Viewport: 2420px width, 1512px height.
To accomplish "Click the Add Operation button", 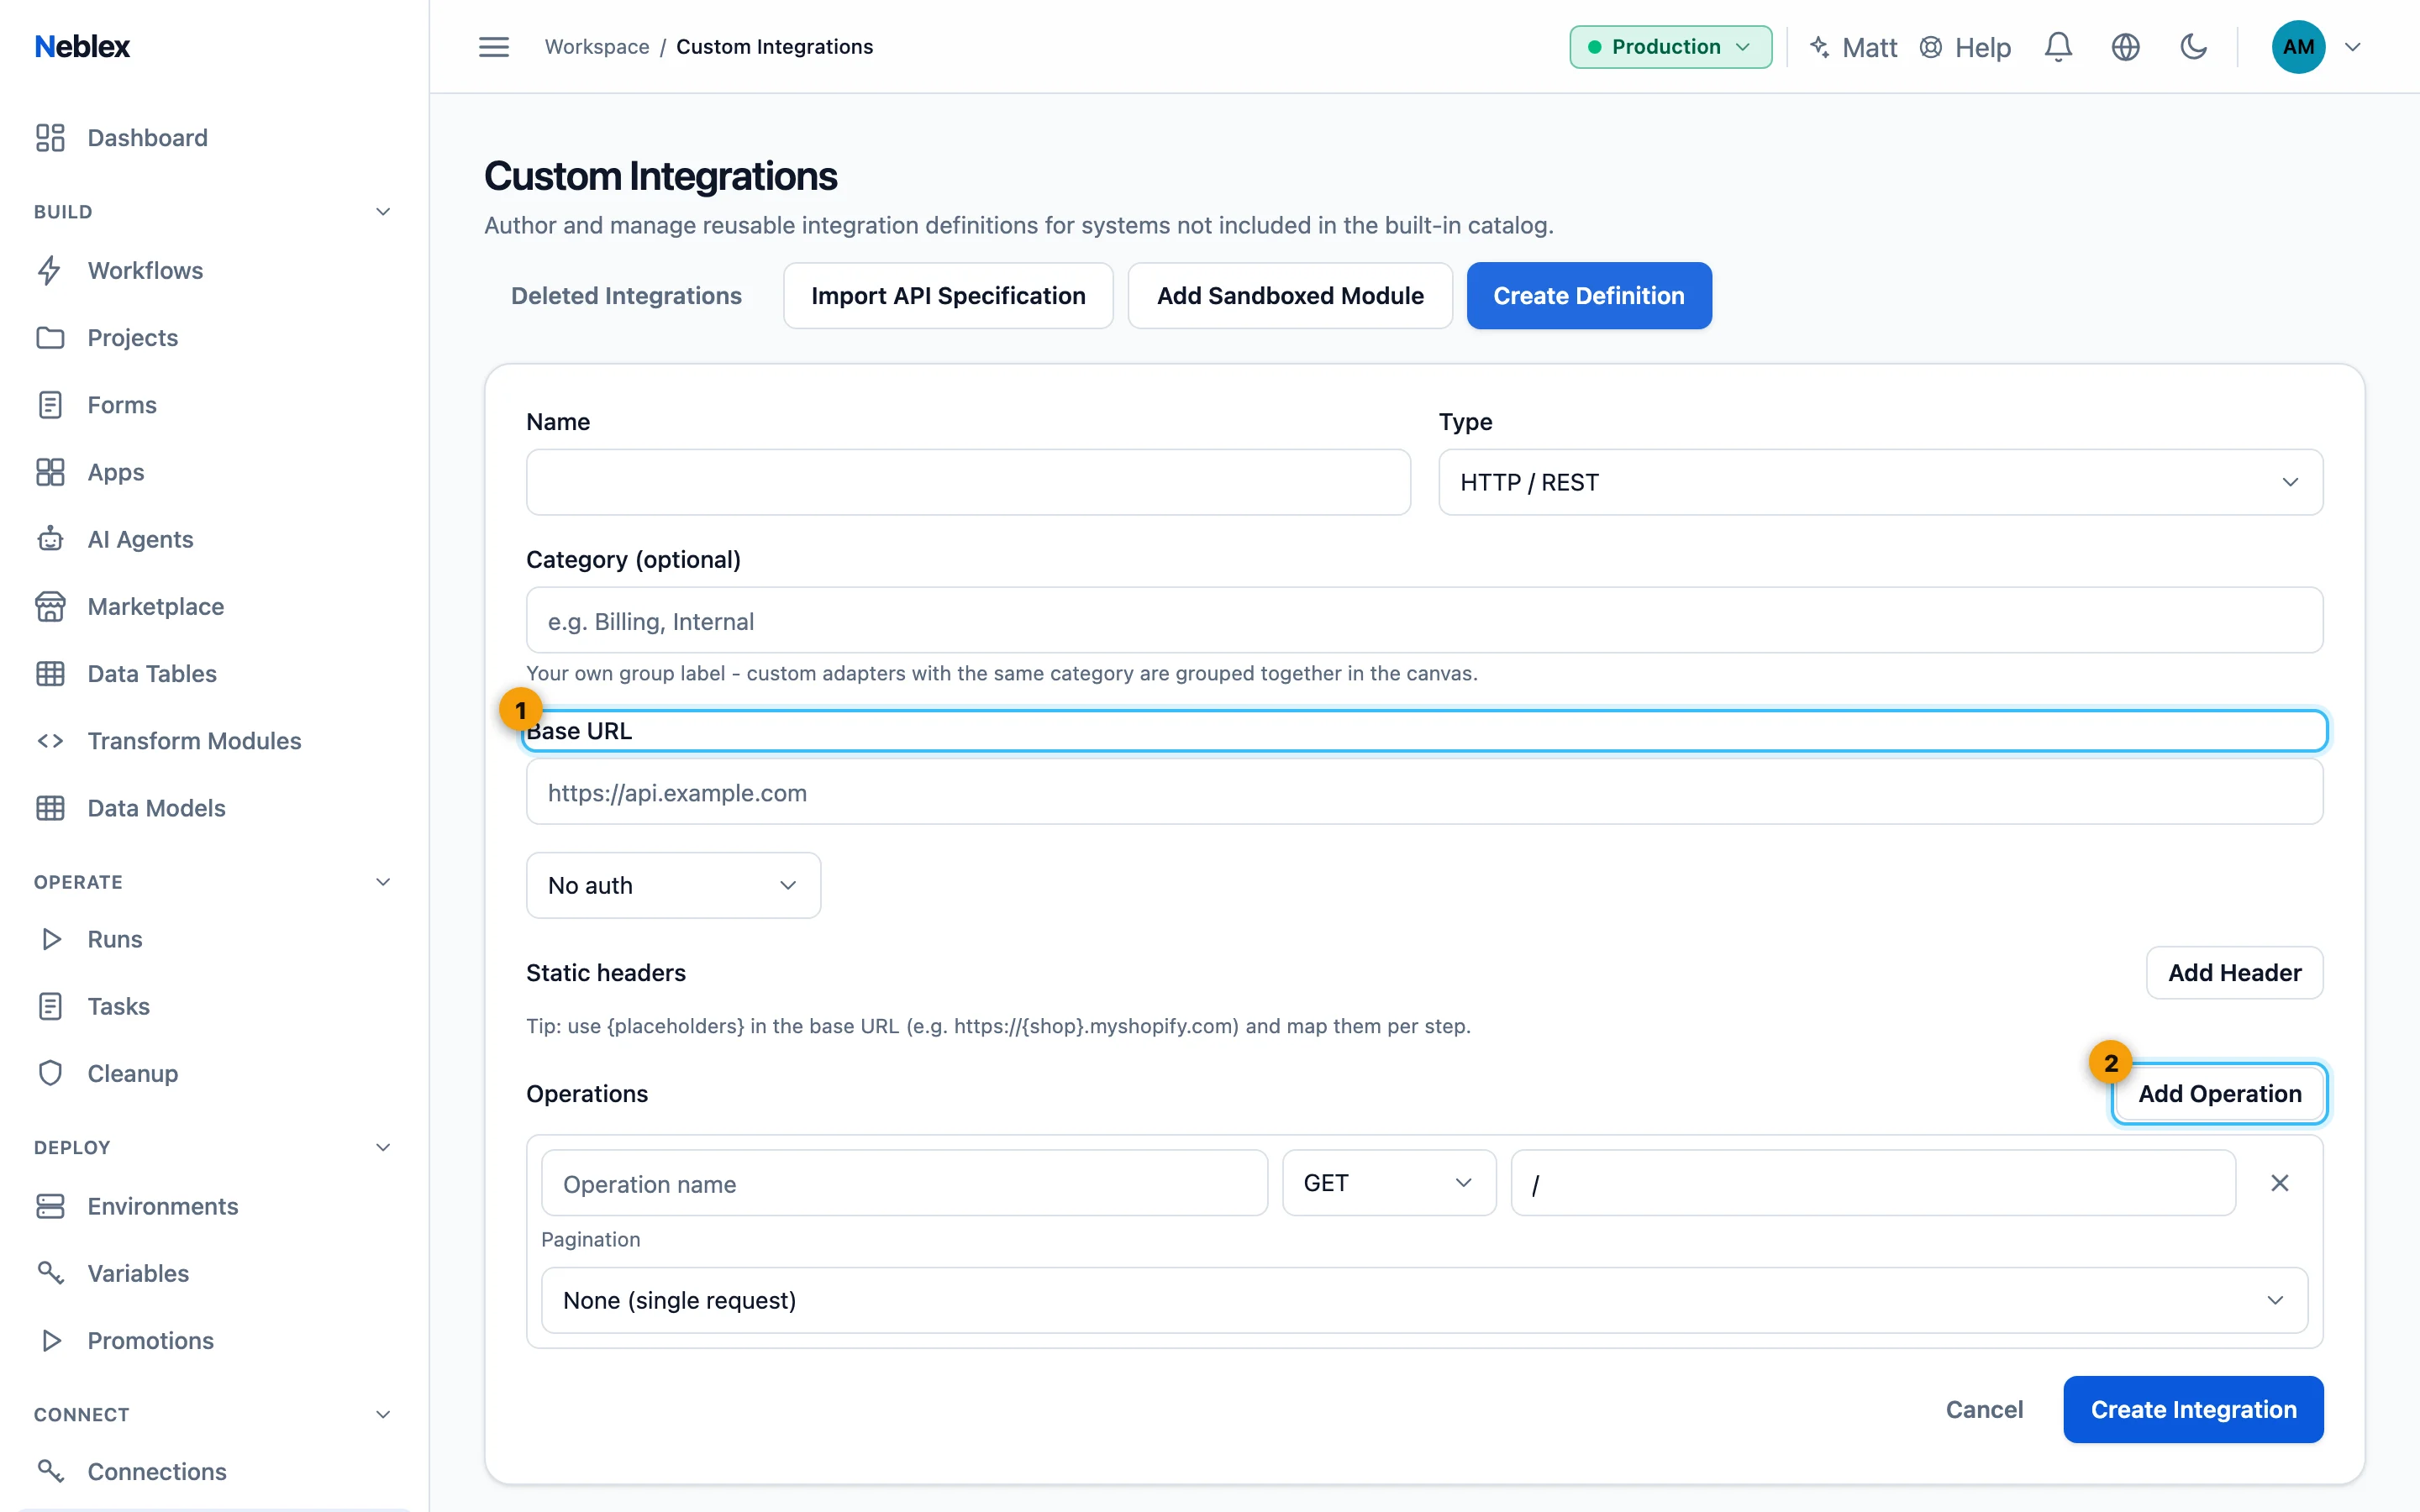I will click(x=2219, y=1094).
